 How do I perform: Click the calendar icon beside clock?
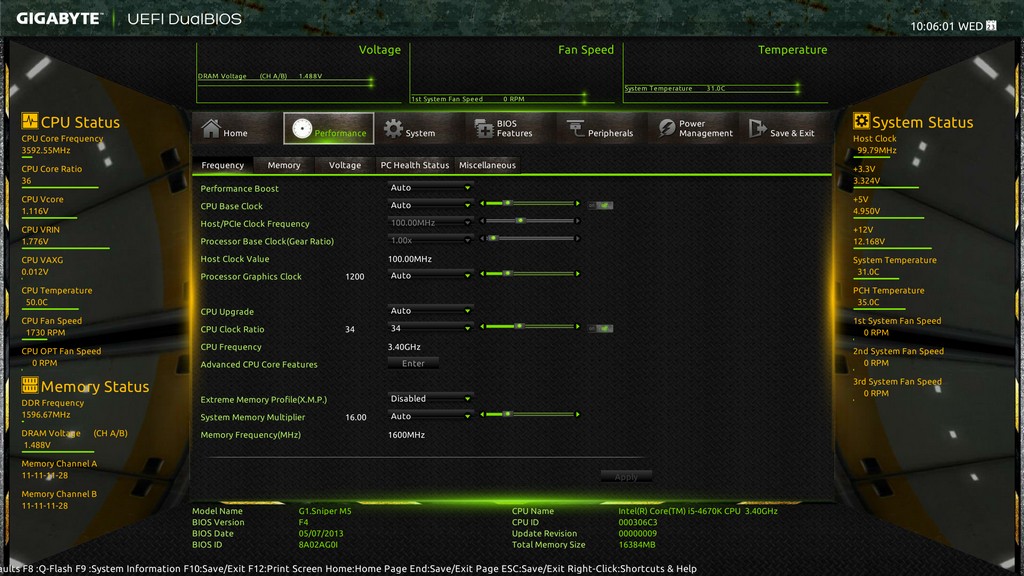pos(991,25)
